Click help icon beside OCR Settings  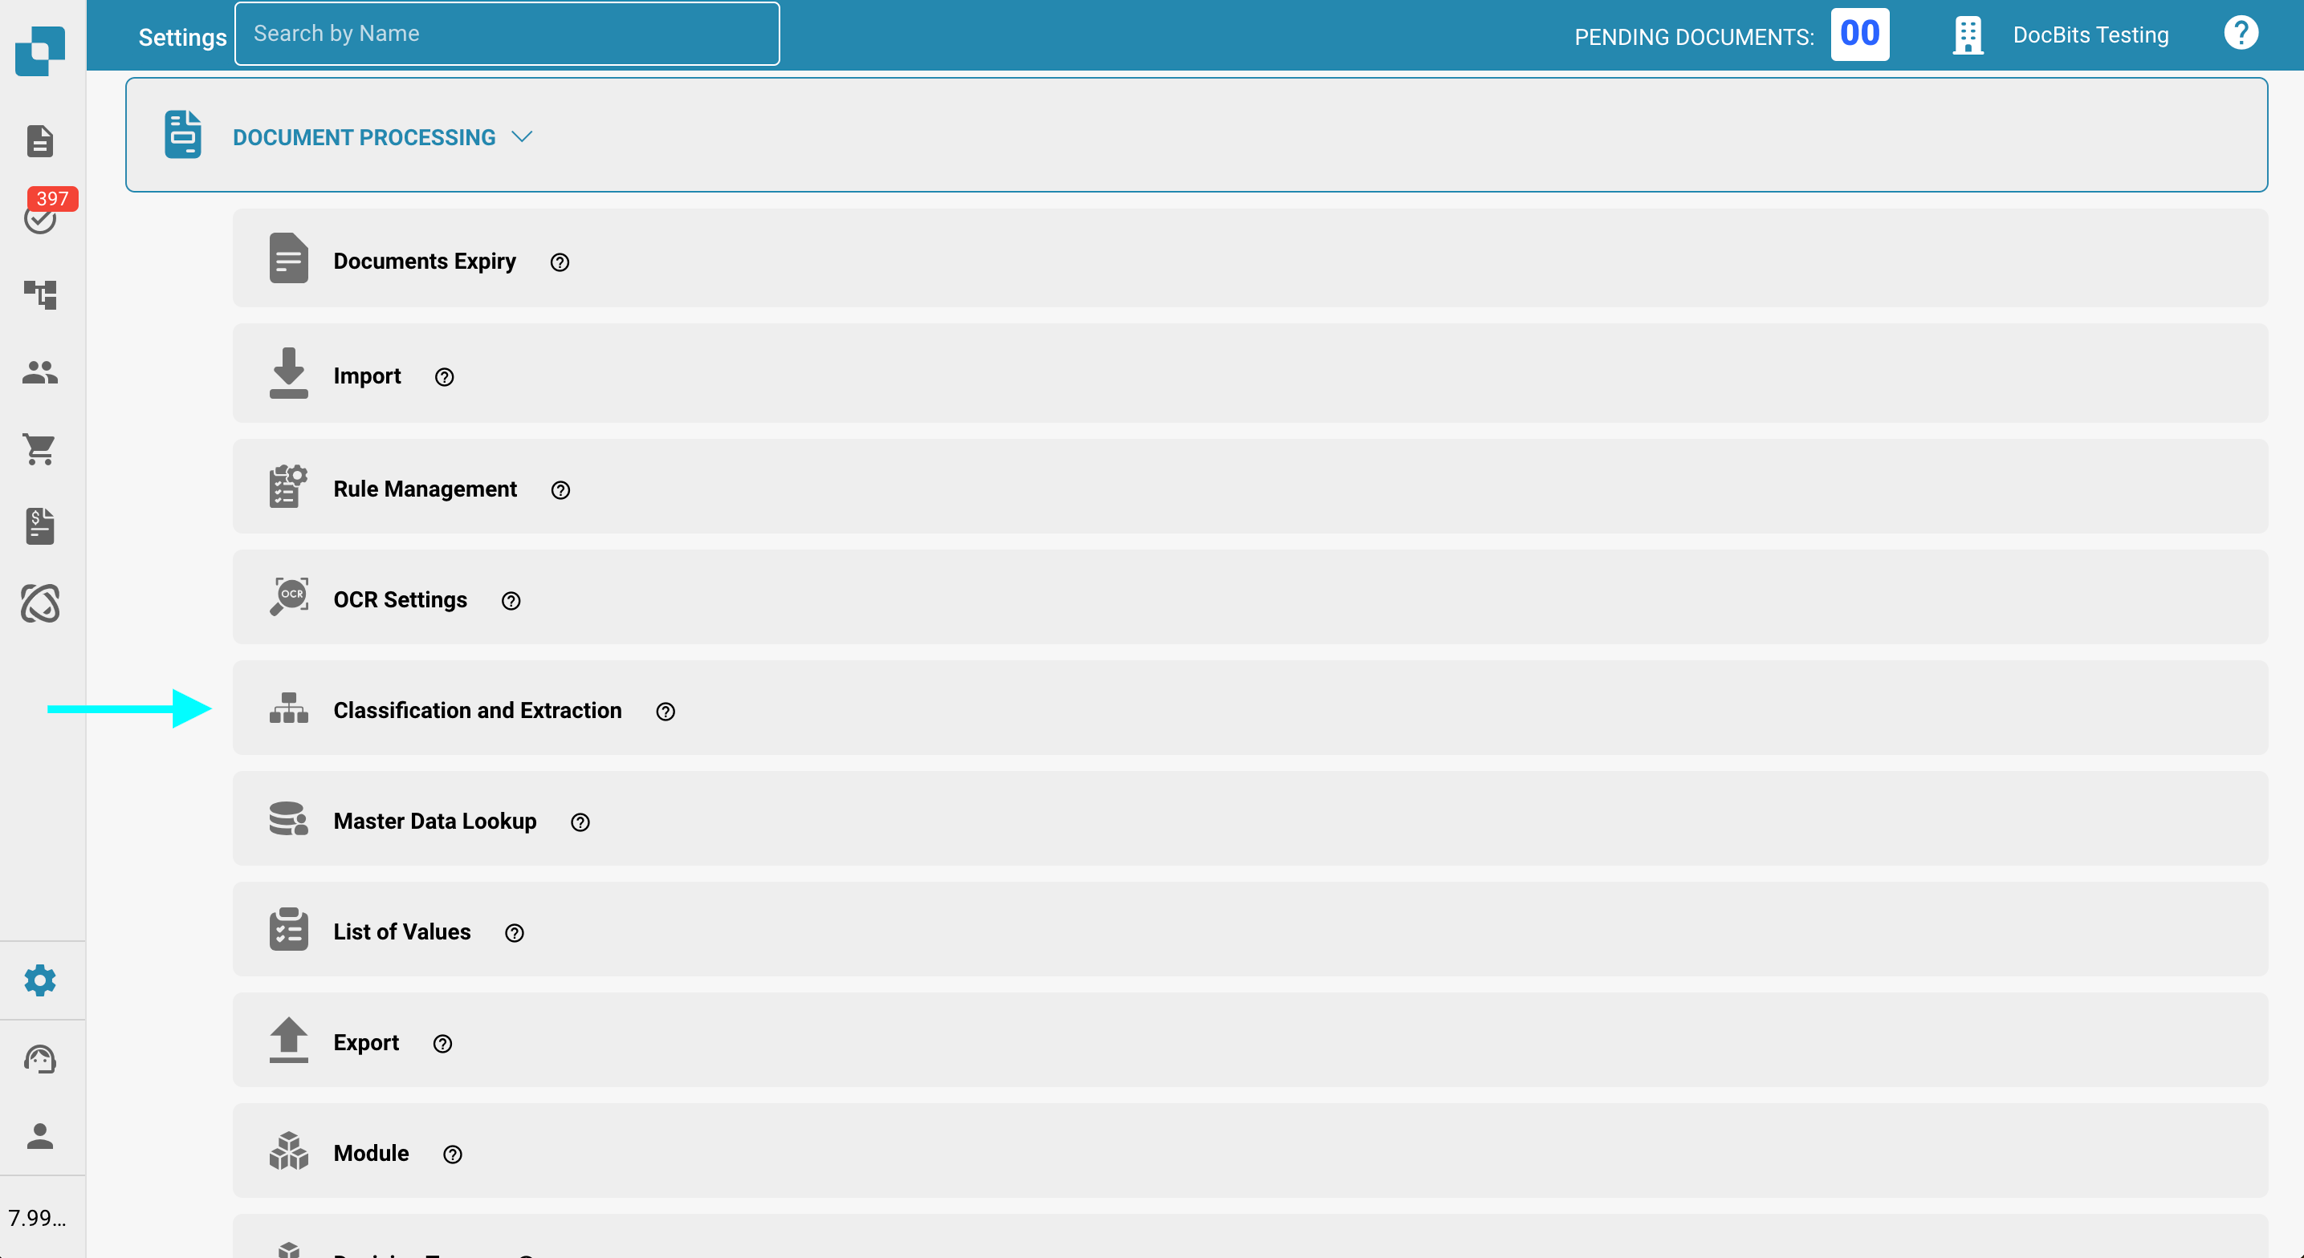tap(511, 601)
